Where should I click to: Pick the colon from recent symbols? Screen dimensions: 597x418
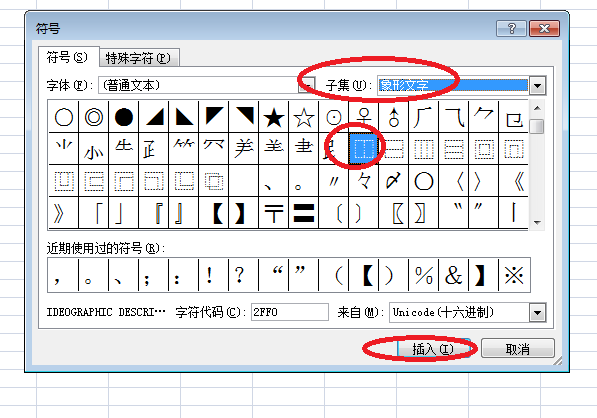point(184,275)
